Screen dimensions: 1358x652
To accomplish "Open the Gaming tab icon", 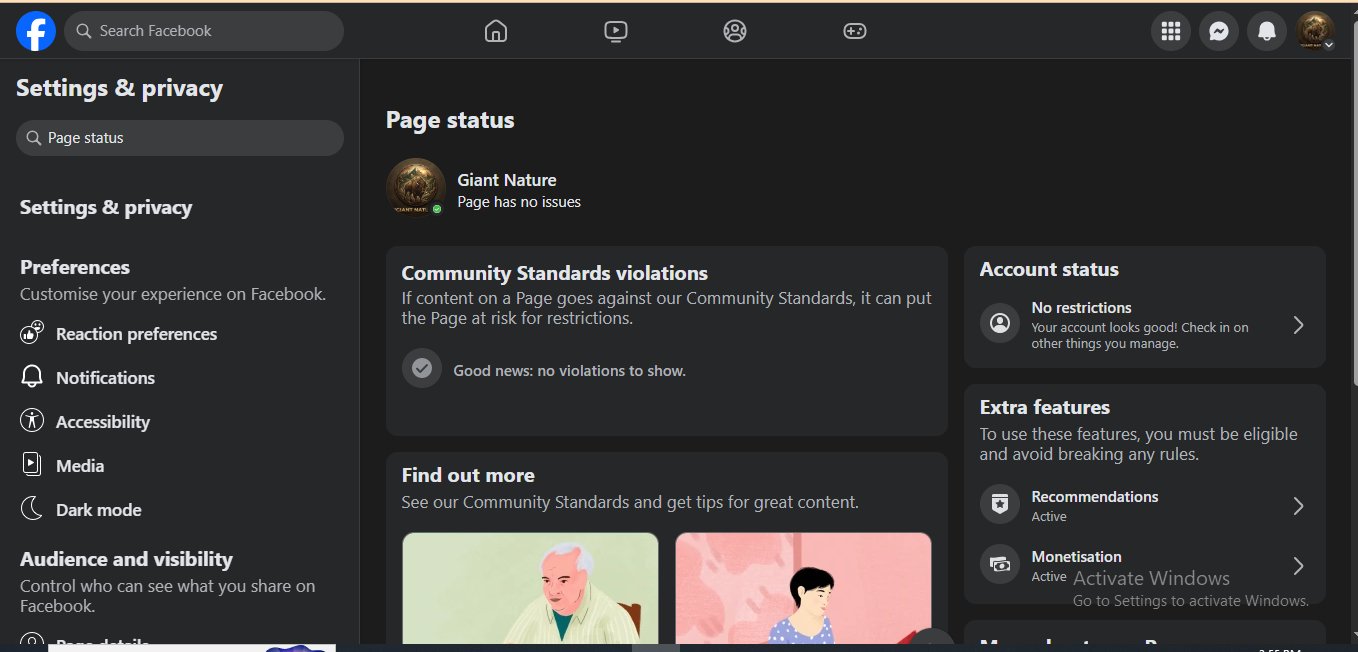I will click(x=854, y=31).
